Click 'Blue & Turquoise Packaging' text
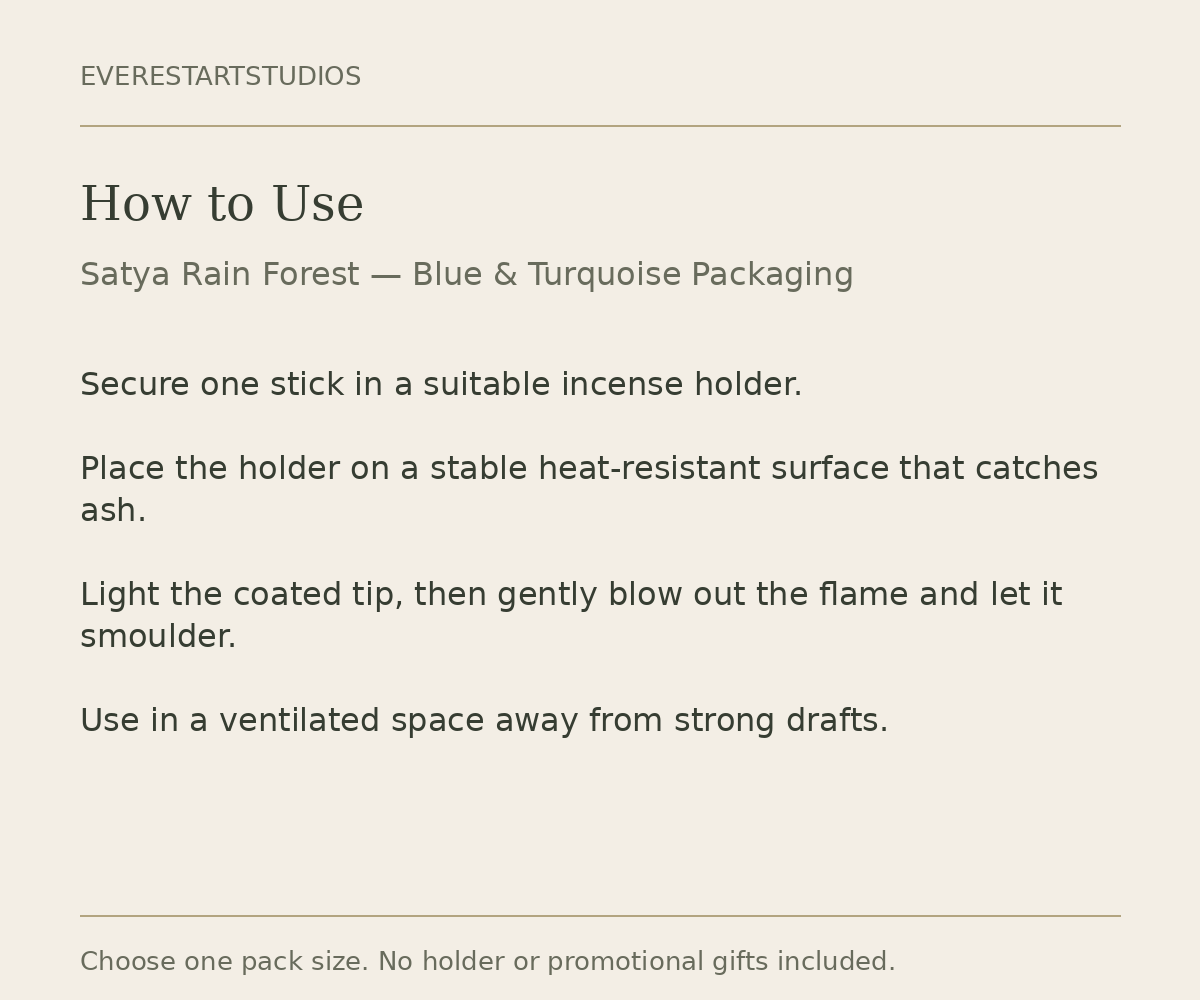Image resolution: width=1200 pixels, height=1000 pixels. (633, 275)
